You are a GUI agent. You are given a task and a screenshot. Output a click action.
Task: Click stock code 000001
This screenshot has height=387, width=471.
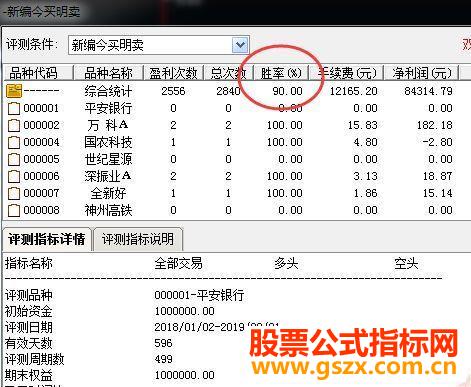pos(41,108)
